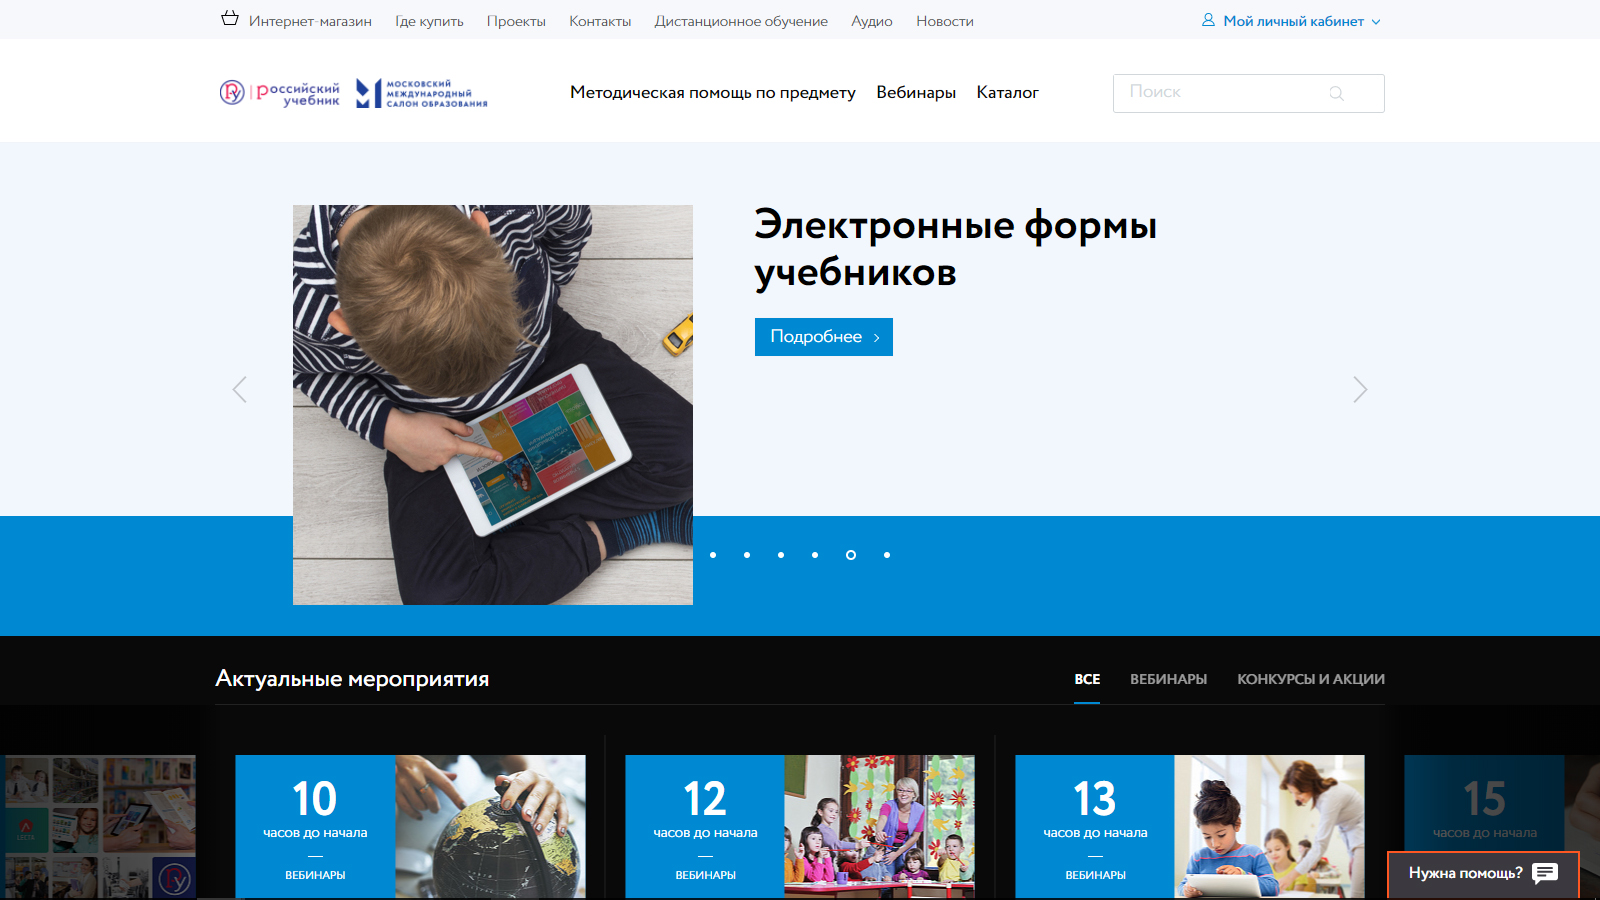Viewport: 1600px width, 900px height.
Task: Select the first carousel dot
Action: pyautogui.click(x=713, y=555)
